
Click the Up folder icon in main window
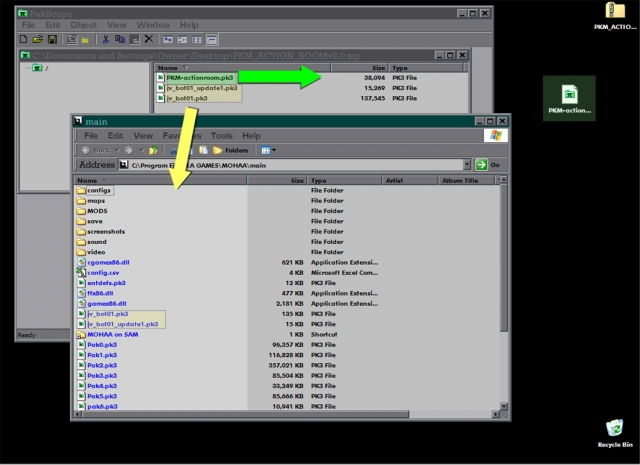pyautogui.click(x=153, y=150)
